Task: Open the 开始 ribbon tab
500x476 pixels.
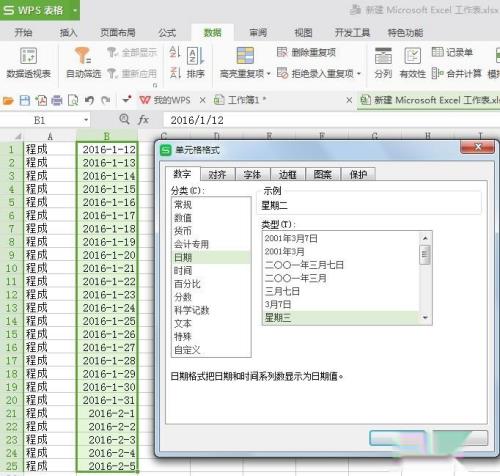Action: 23,33
